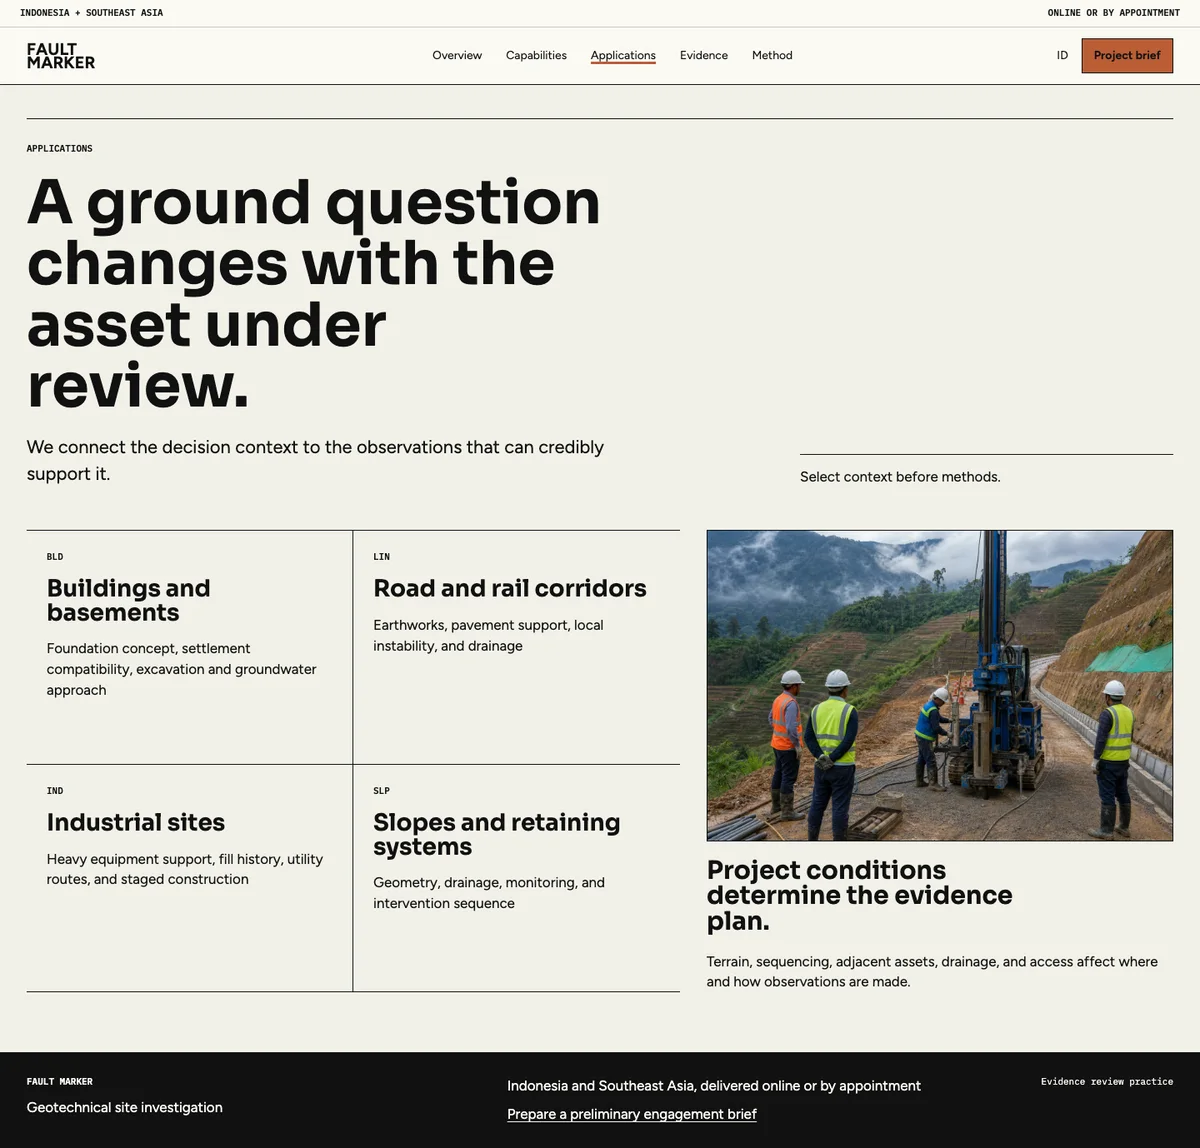Click the FAULT MARKER footer label
The image size is (1200, 1148).
point(60,1082)
